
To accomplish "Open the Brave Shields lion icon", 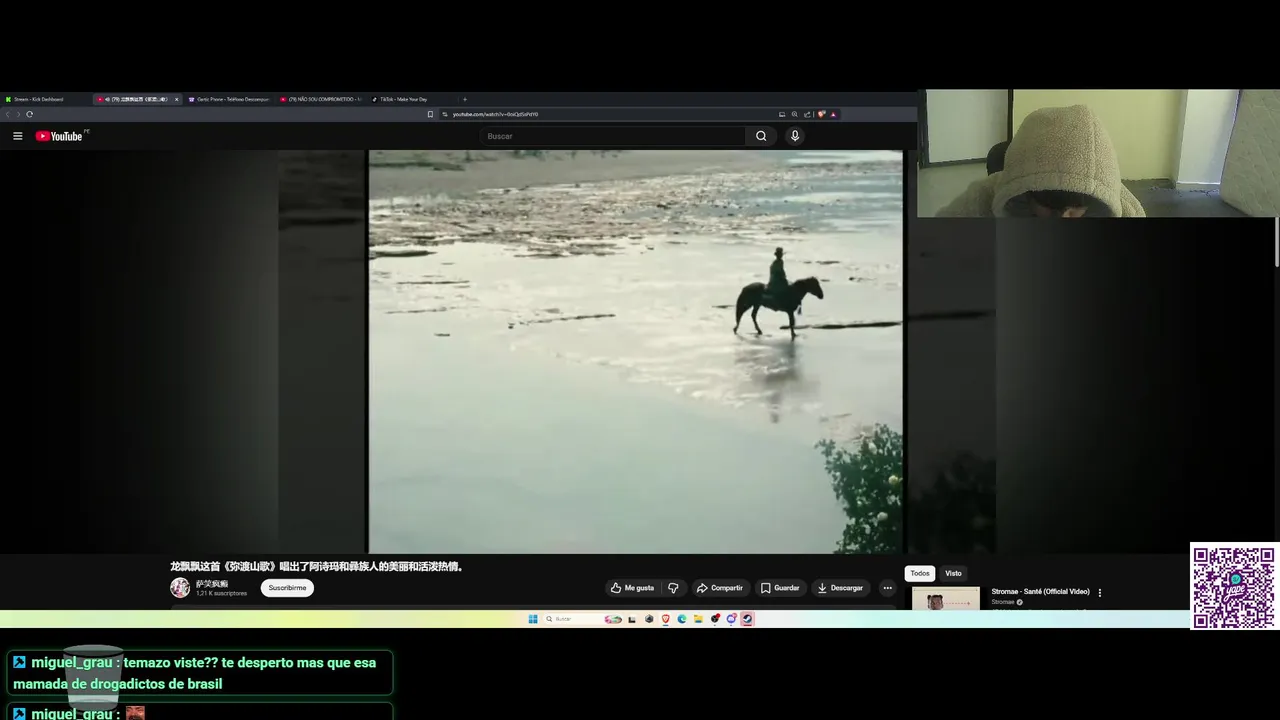I will [x=821, y=114].
